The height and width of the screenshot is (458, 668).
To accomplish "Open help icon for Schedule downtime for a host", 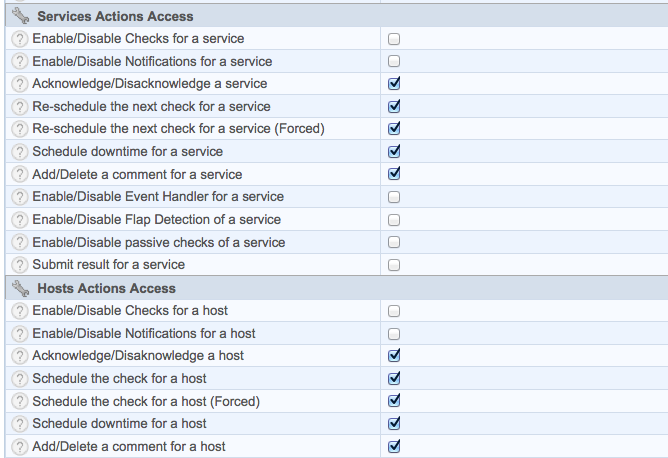I will (x=19, y=424).
